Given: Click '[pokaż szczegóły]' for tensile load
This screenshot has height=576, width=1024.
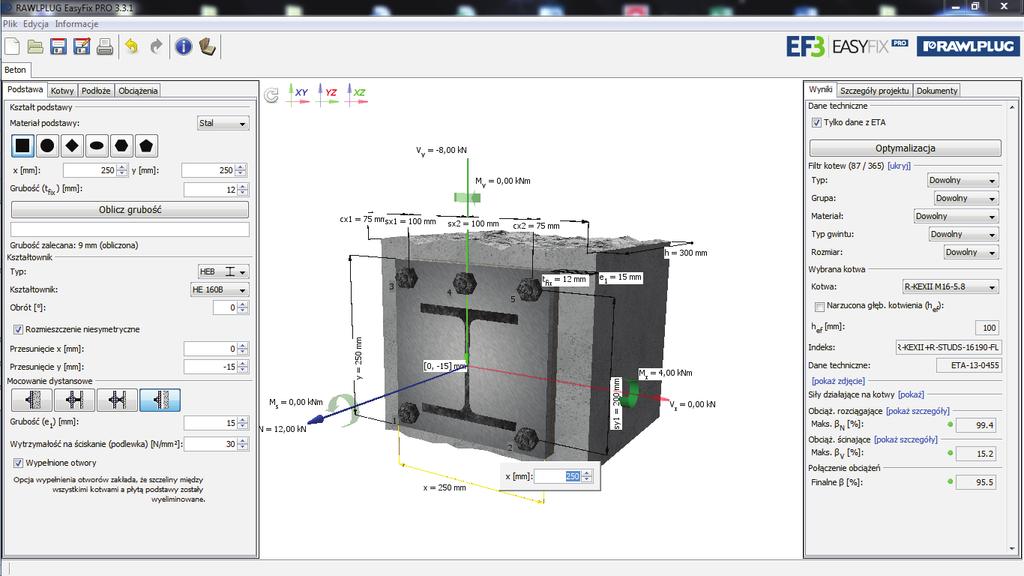Looking at the screenshot, I should [x=918, y=411].
